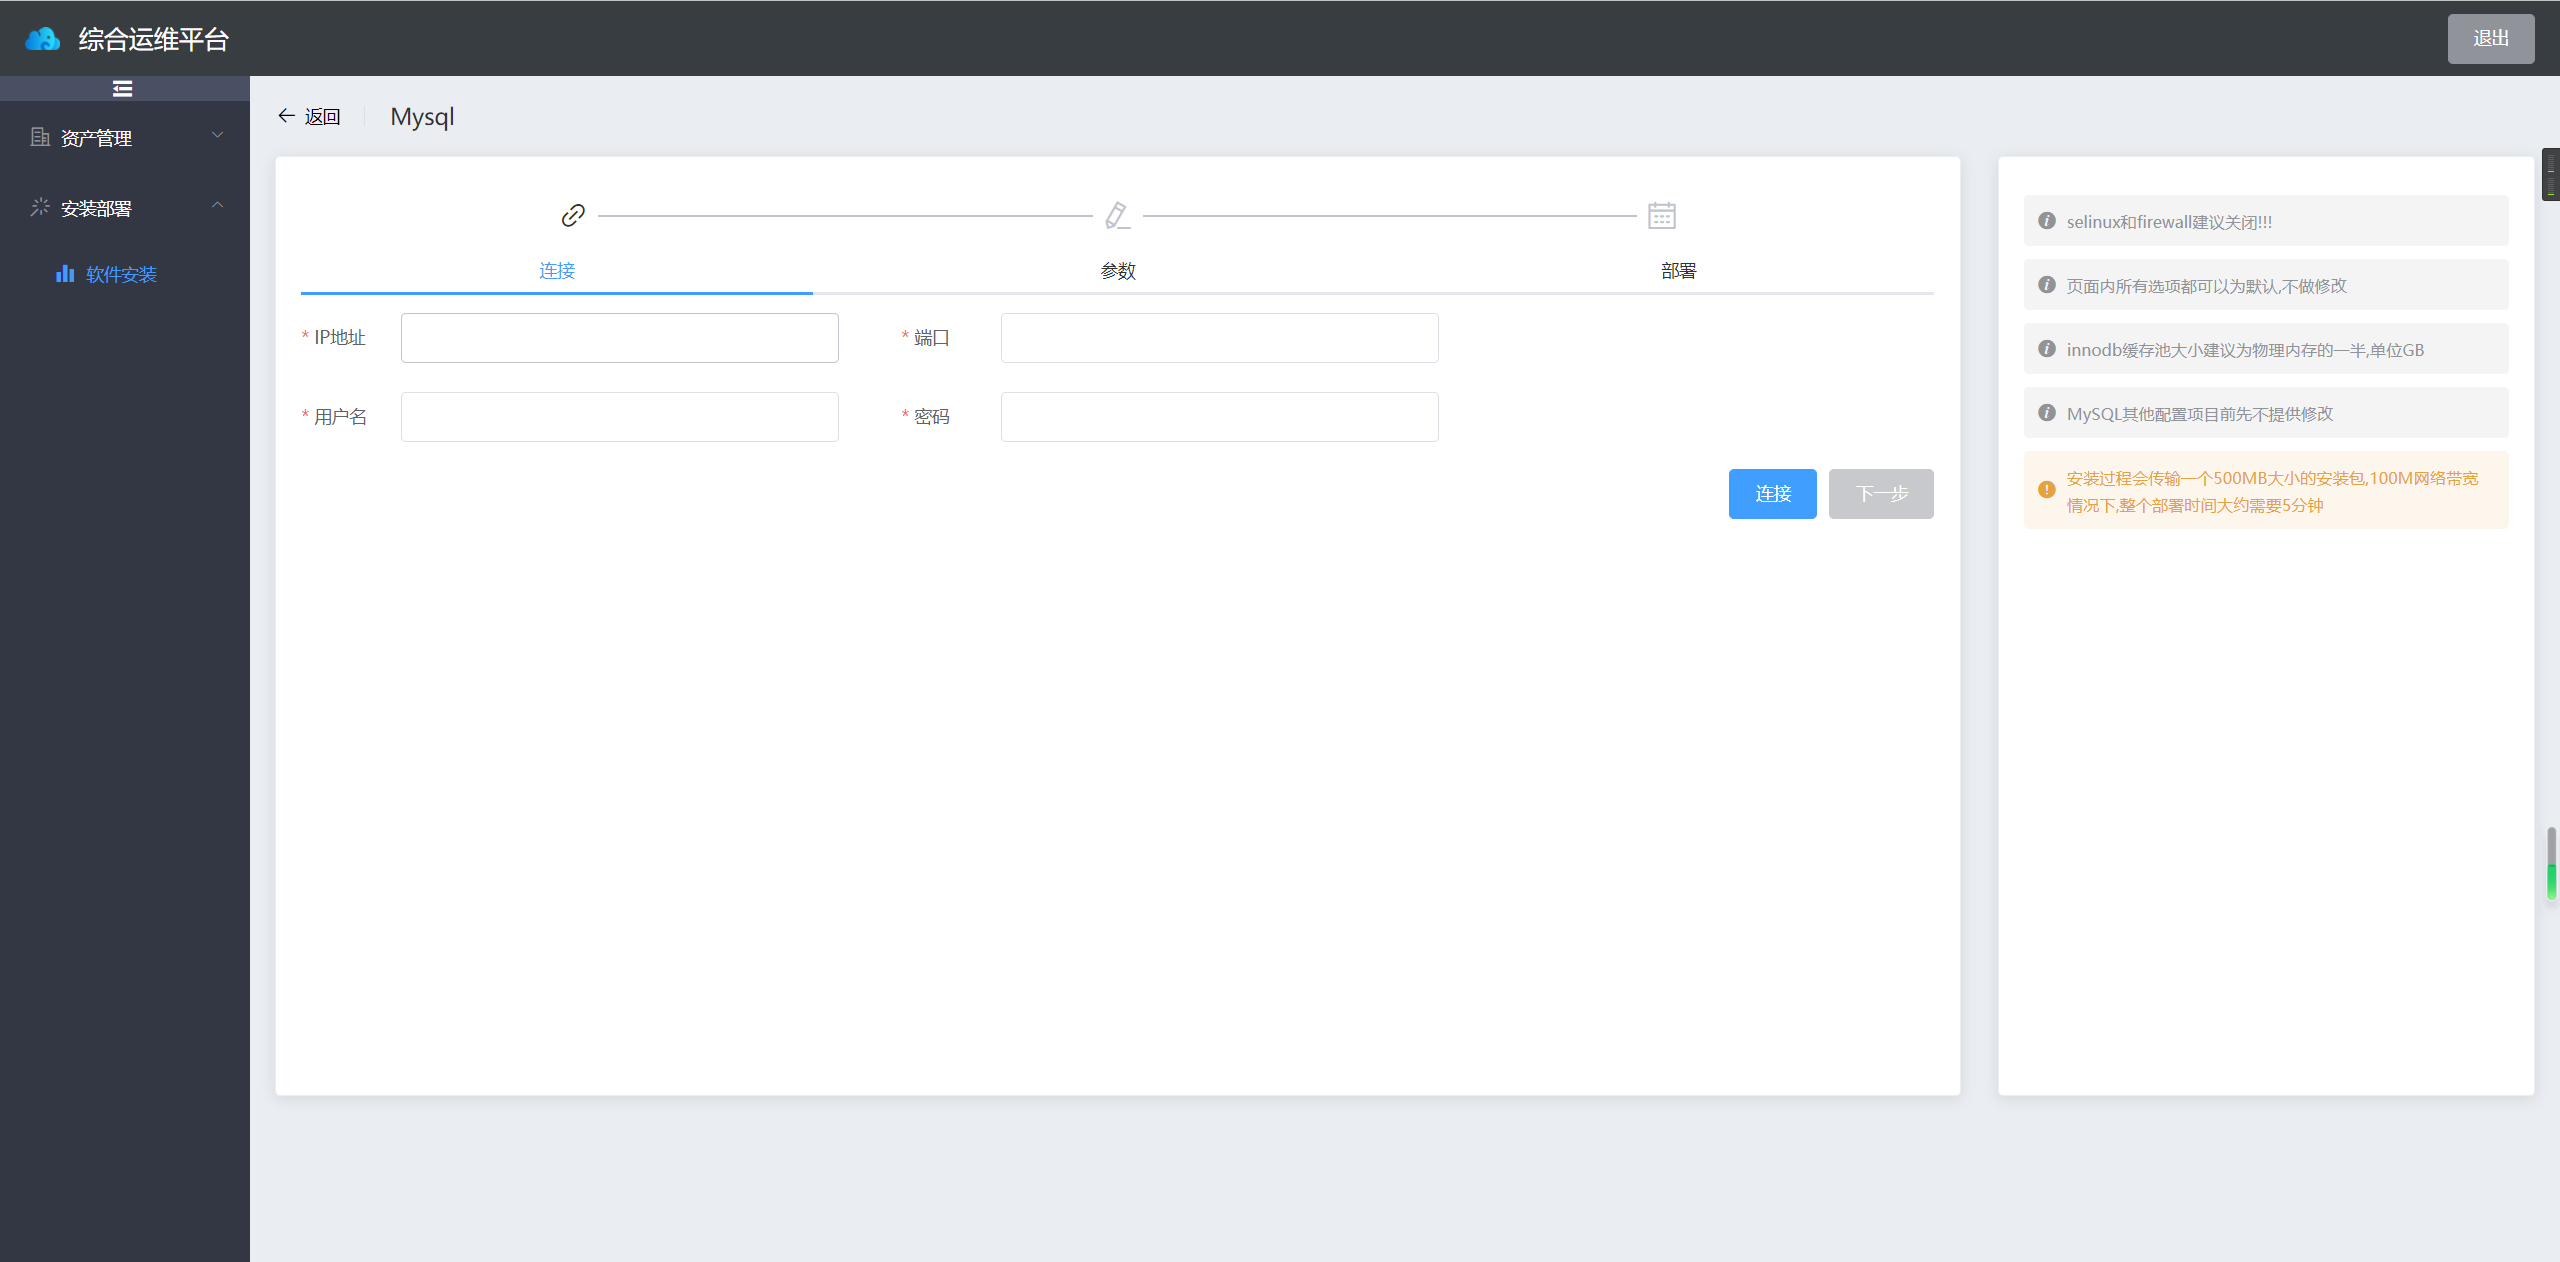Click the 下一步 button
Image resolution: width=2560 pixels, height=1262 pixels.
[1881, 493]
